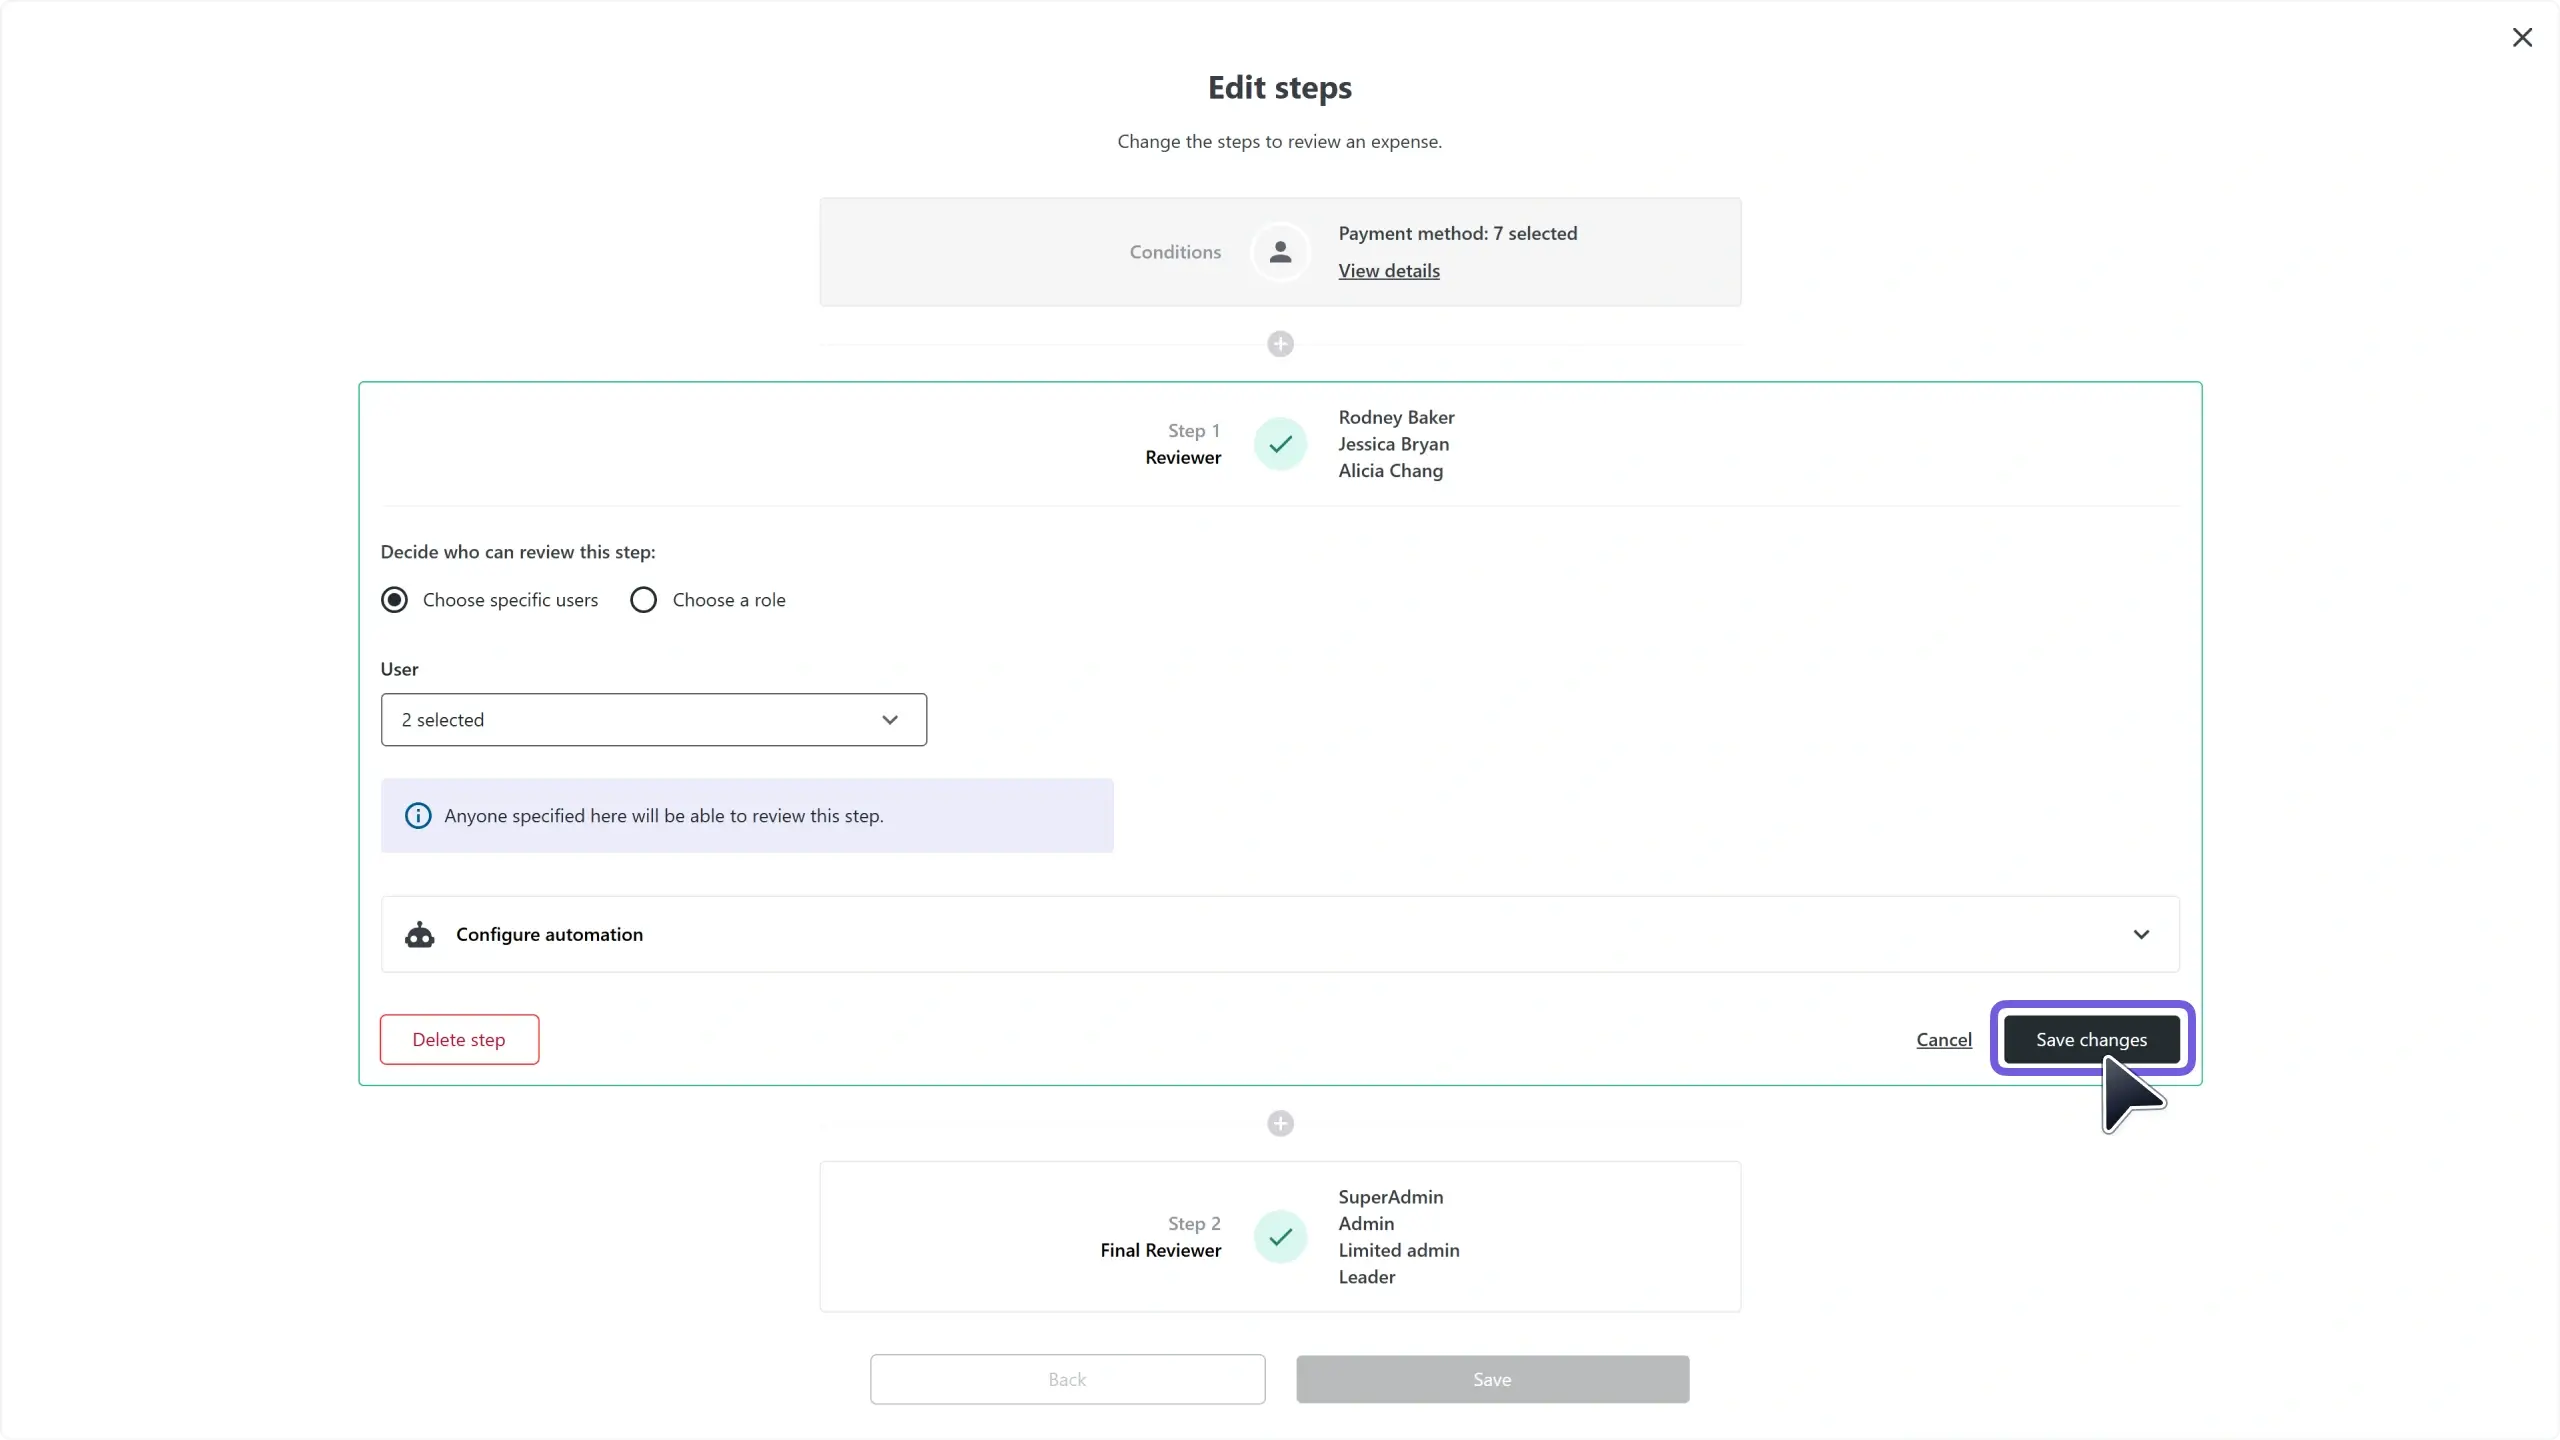Click the Leader role text
The width and height of the screenshot is (2560, 1440).
pyautogui.click(x=1367, y=1277)
